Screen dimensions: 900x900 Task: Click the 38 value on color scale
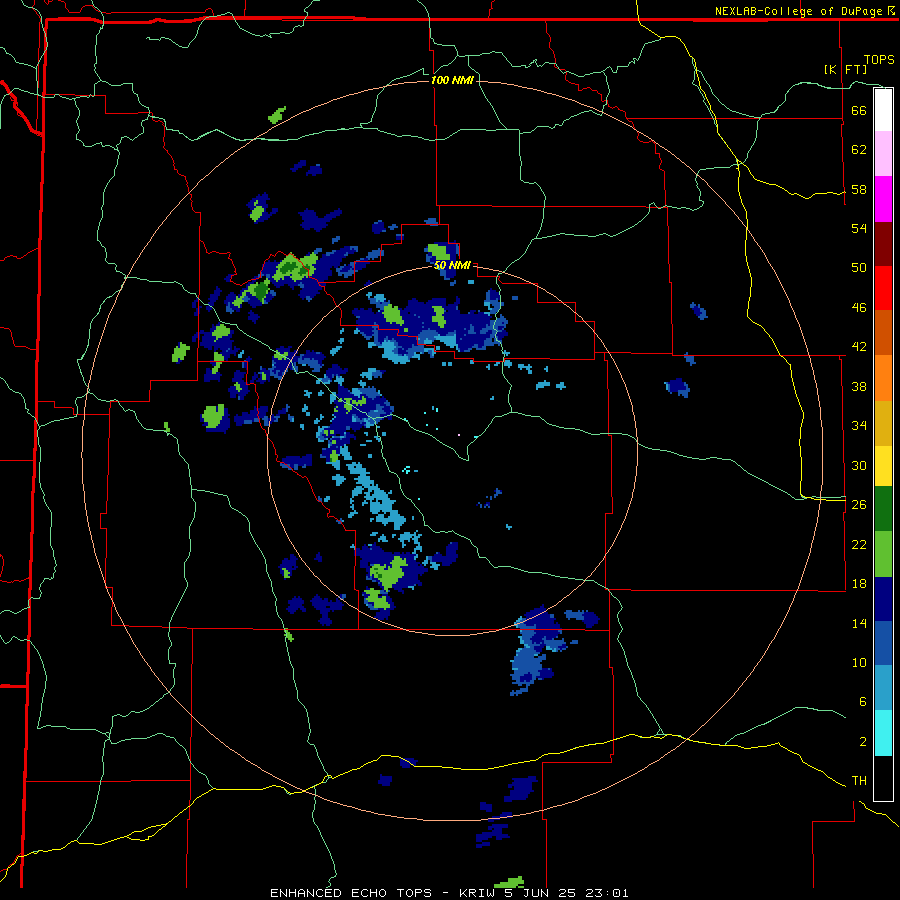pyautogui.click(x=859, y=386)
